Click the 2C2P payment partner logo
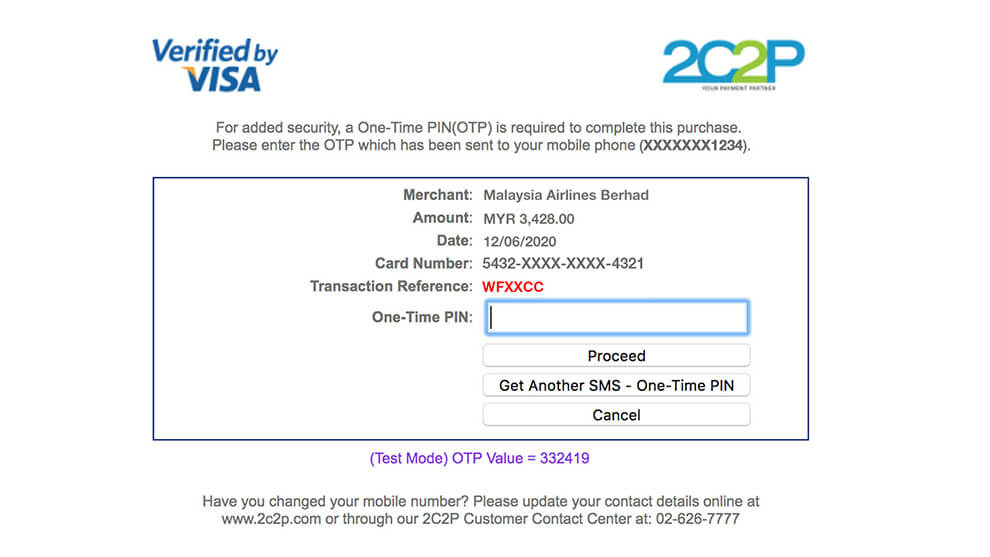990x557 pixels. pyautogui.click(x=734, y=65)
